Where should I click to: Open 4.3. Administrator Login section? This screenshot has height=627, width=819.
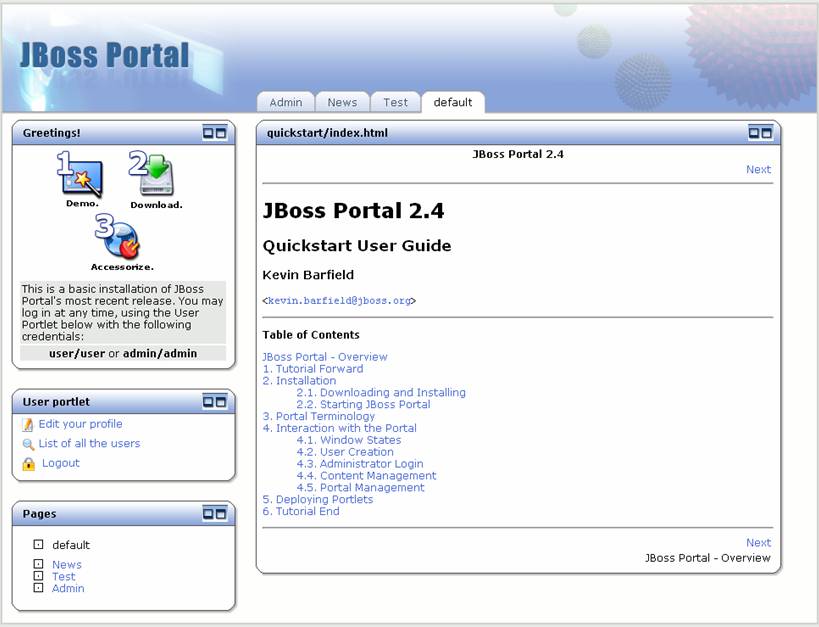tap(360, 464)
